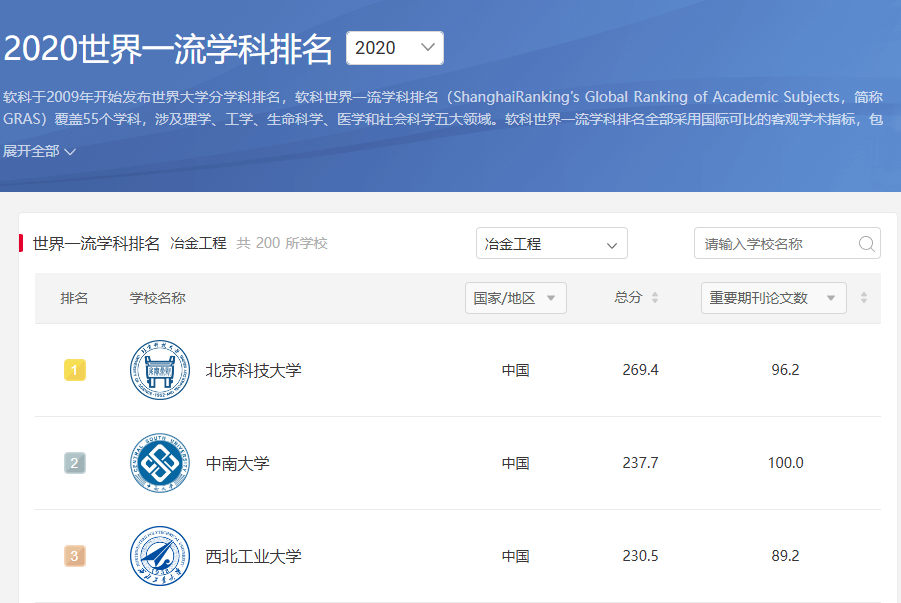Click the 共 200 所学校 count text
Image resolution: width=901 pixels, height=603 pixels.
click(x=282, y=243)
